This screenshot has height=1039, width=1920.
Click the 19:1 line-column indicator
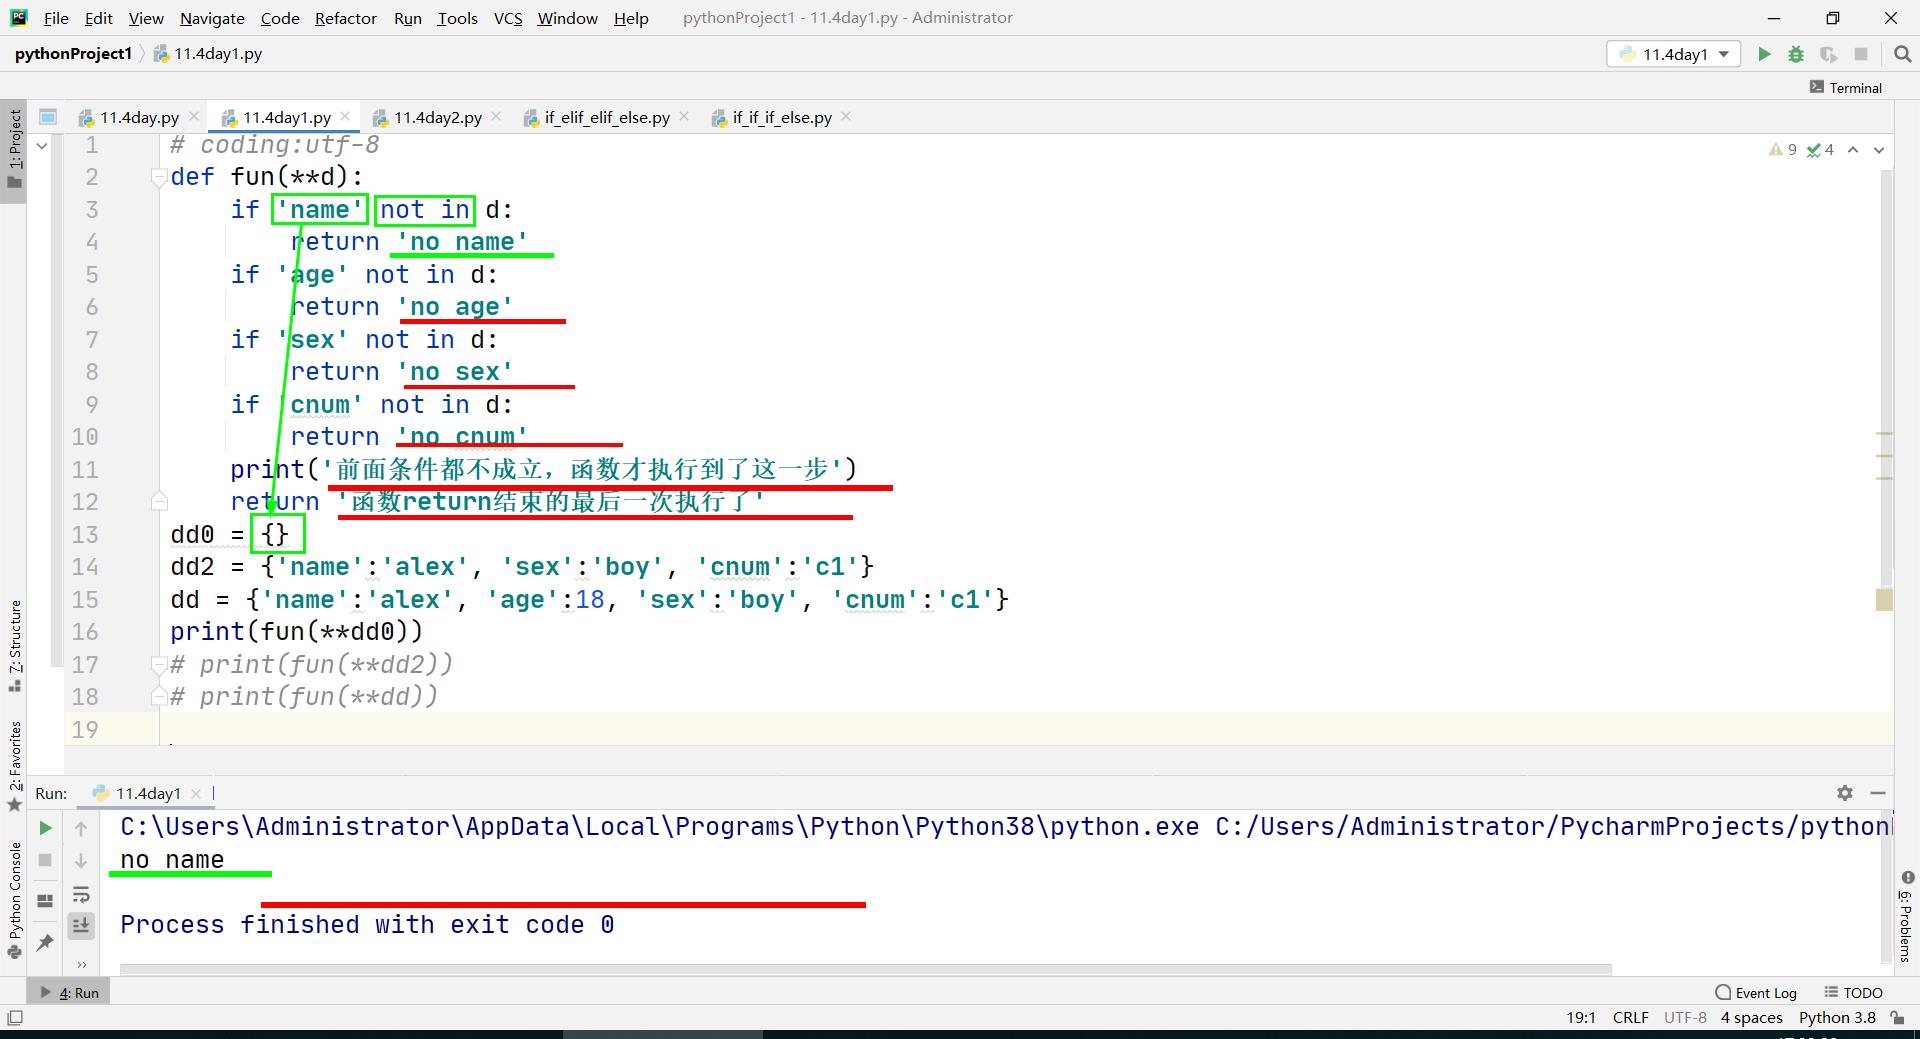click(x=1580, y=1018)
